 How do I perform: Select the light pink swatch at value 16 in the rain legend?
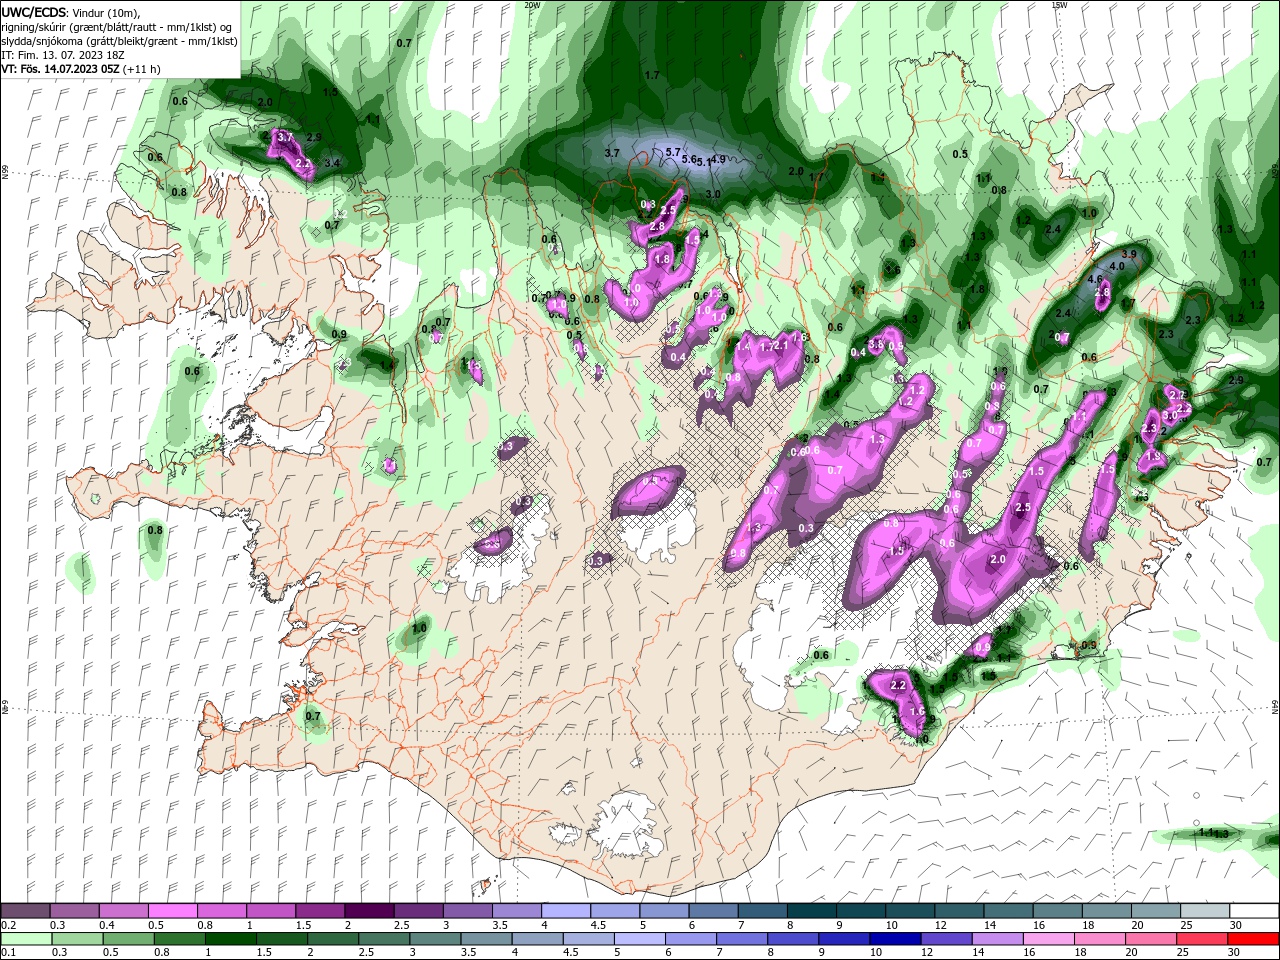click(x=1050, y=939)
